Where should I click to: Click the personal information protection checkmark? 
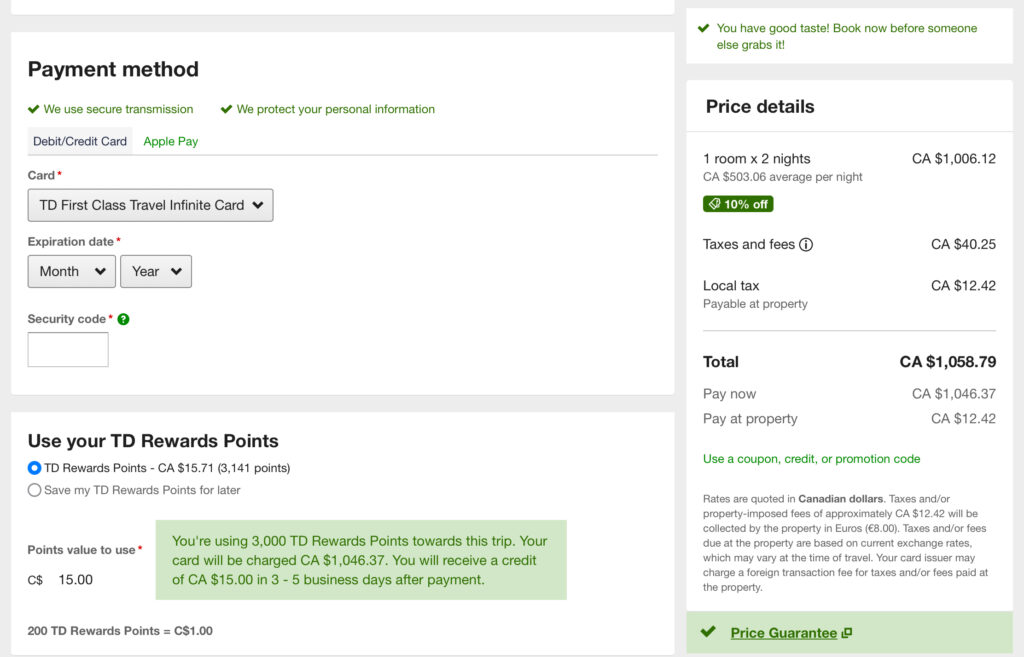click(226, 109)
